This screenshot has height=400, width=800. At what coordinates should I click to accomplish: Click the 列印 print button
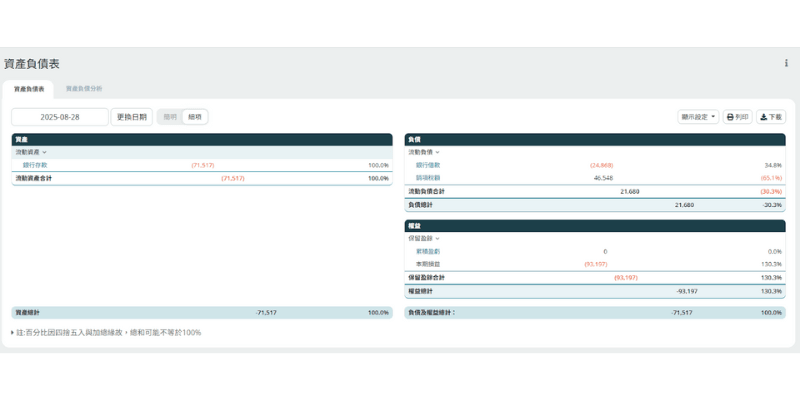tap(737, 117)
